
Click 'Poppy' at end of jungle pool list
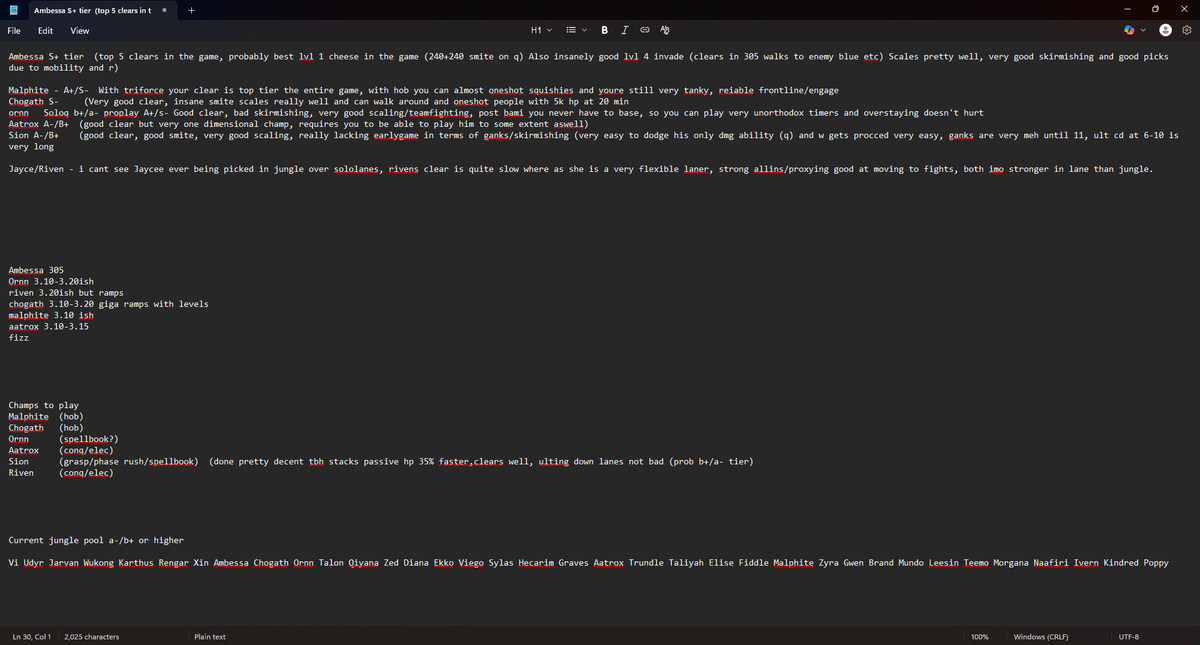point(1156,563)
